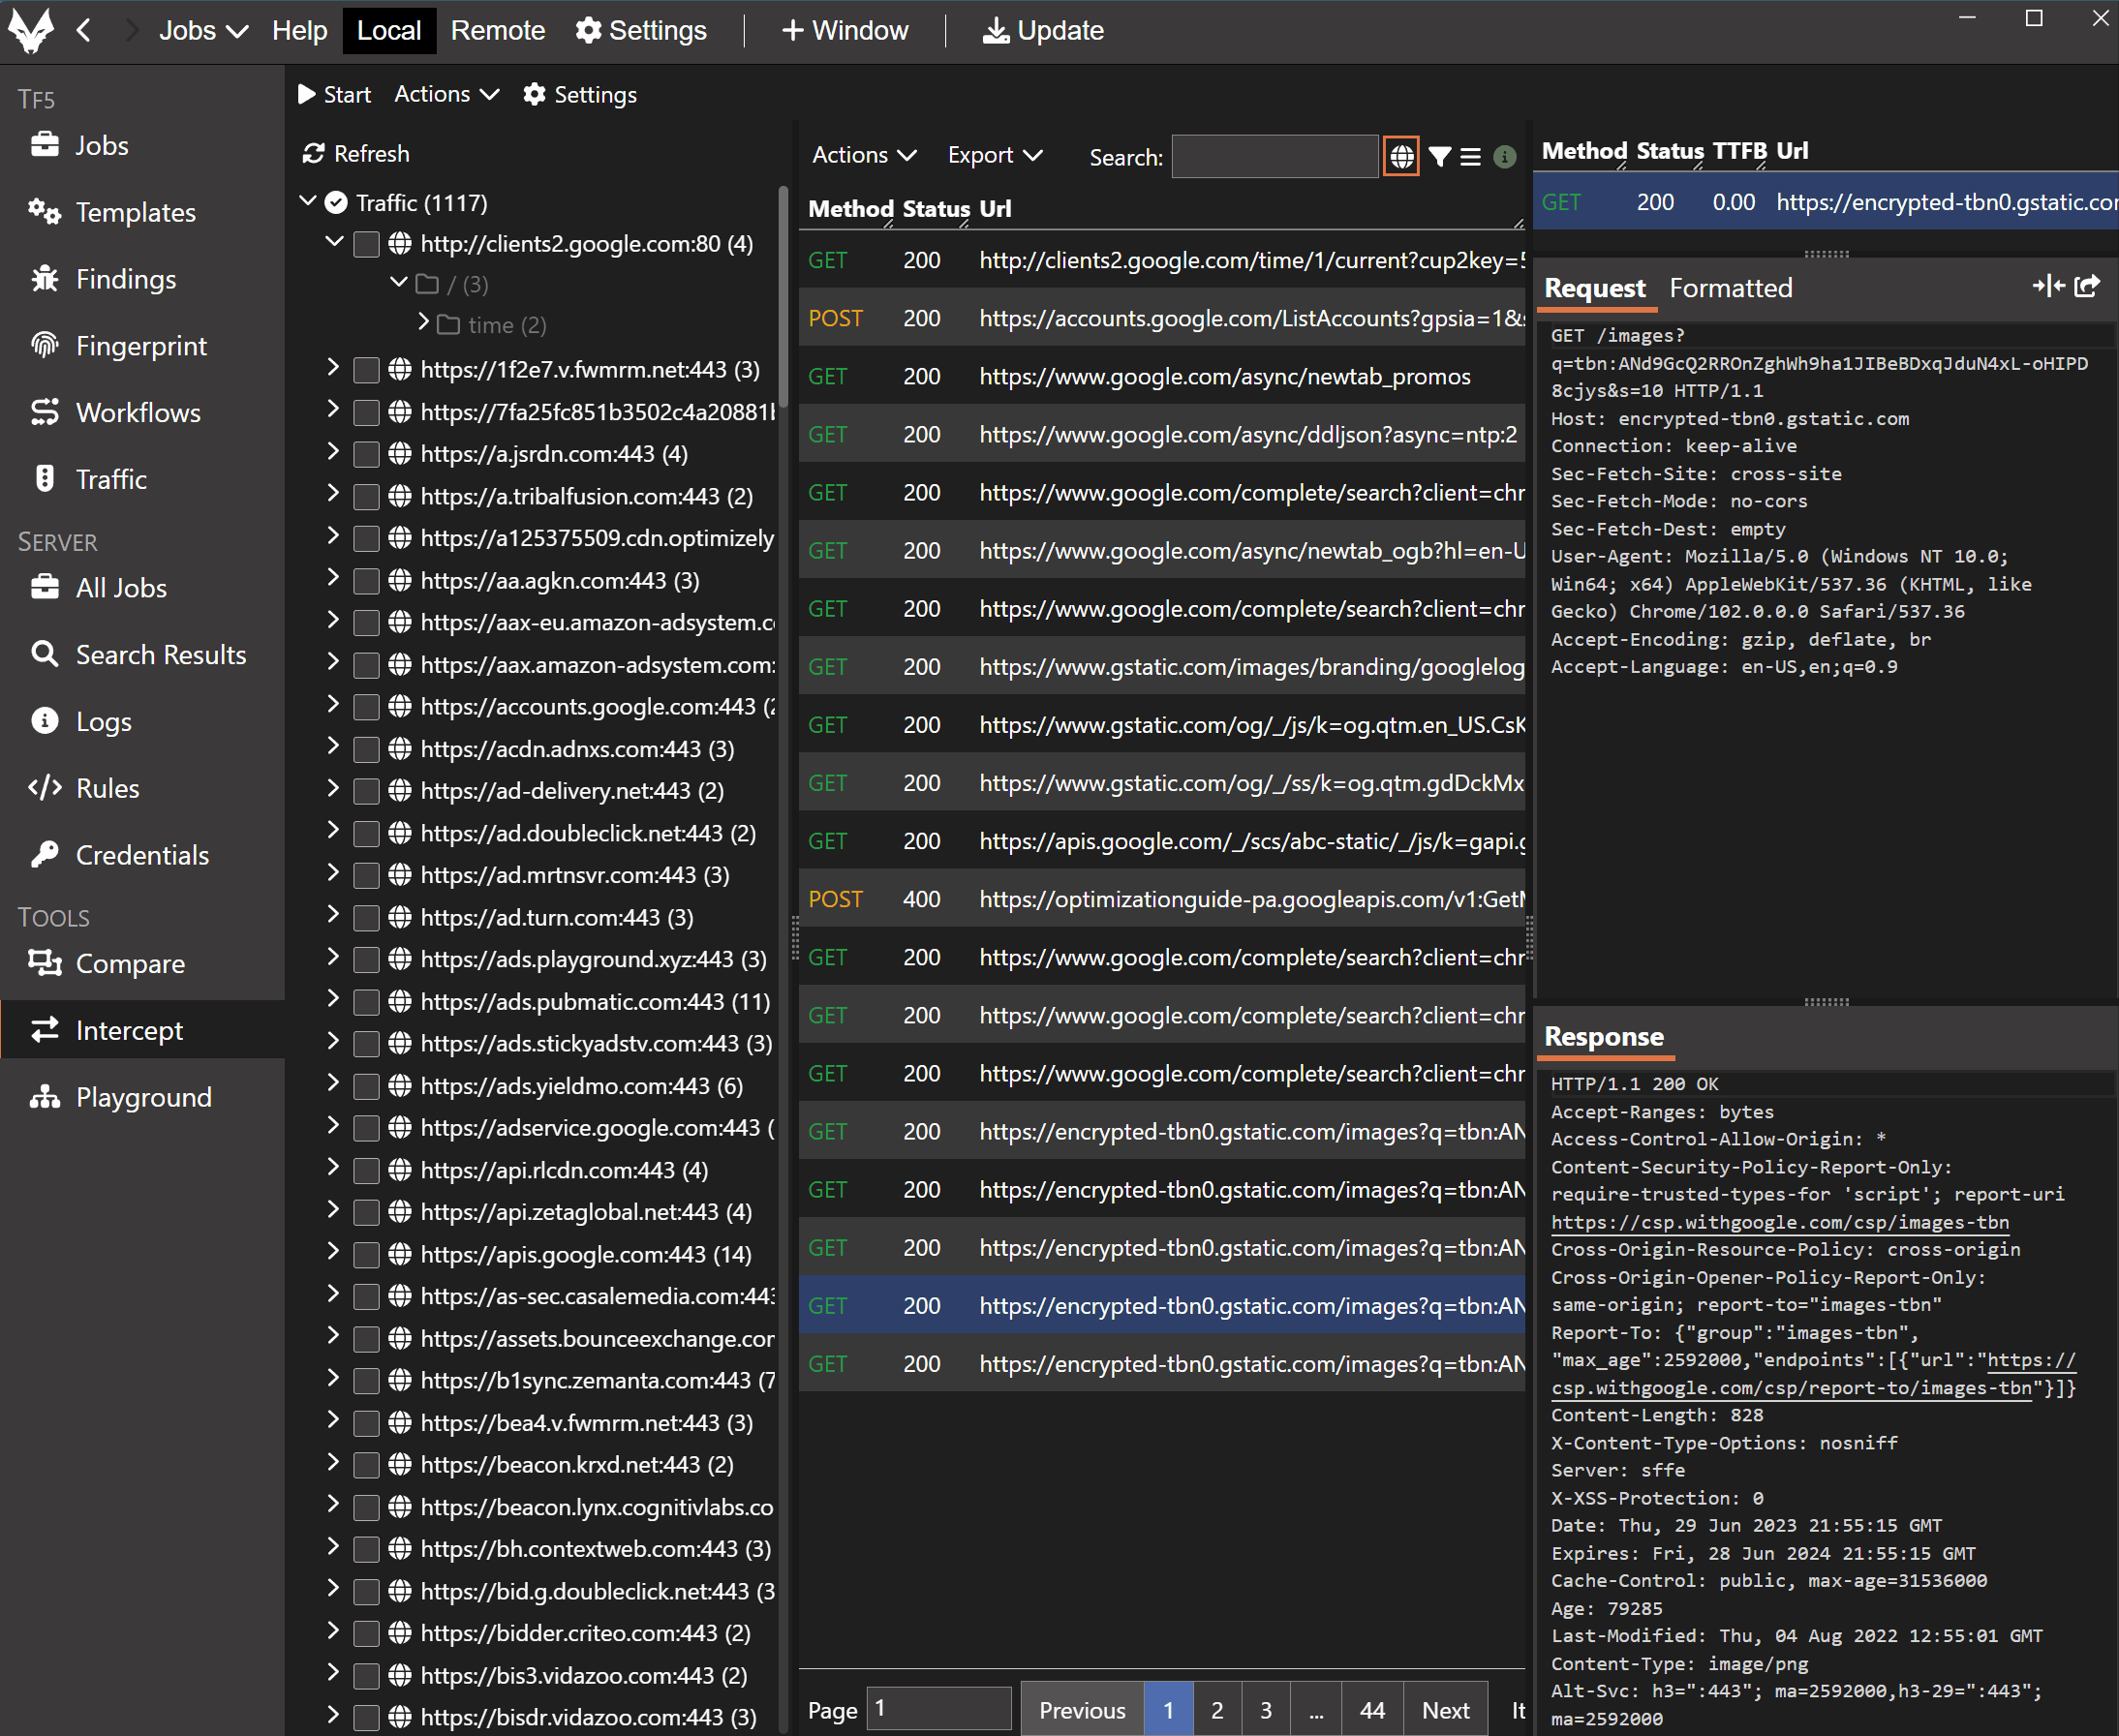Click the list lines icon beside filter
The height and width of the screenshot is (1736, 2119).
coord(1470,157)
